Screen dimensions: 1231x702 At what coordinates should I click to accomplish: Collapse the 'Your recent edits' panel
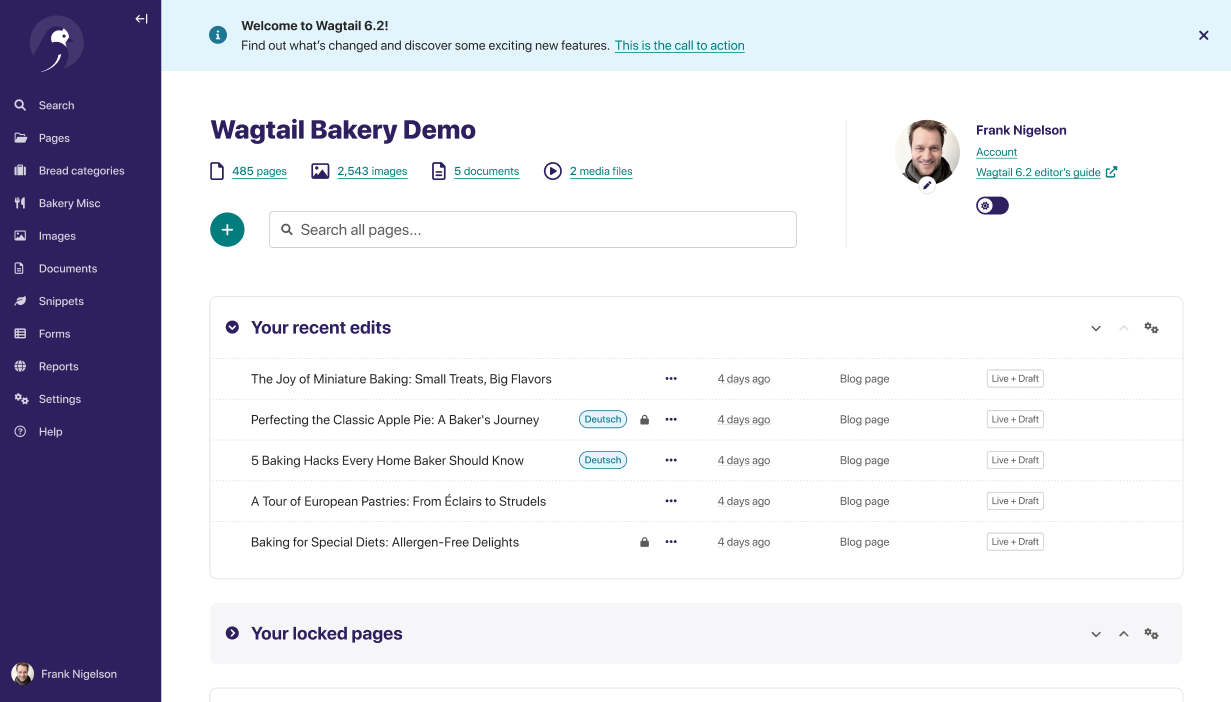pos(232,327)
